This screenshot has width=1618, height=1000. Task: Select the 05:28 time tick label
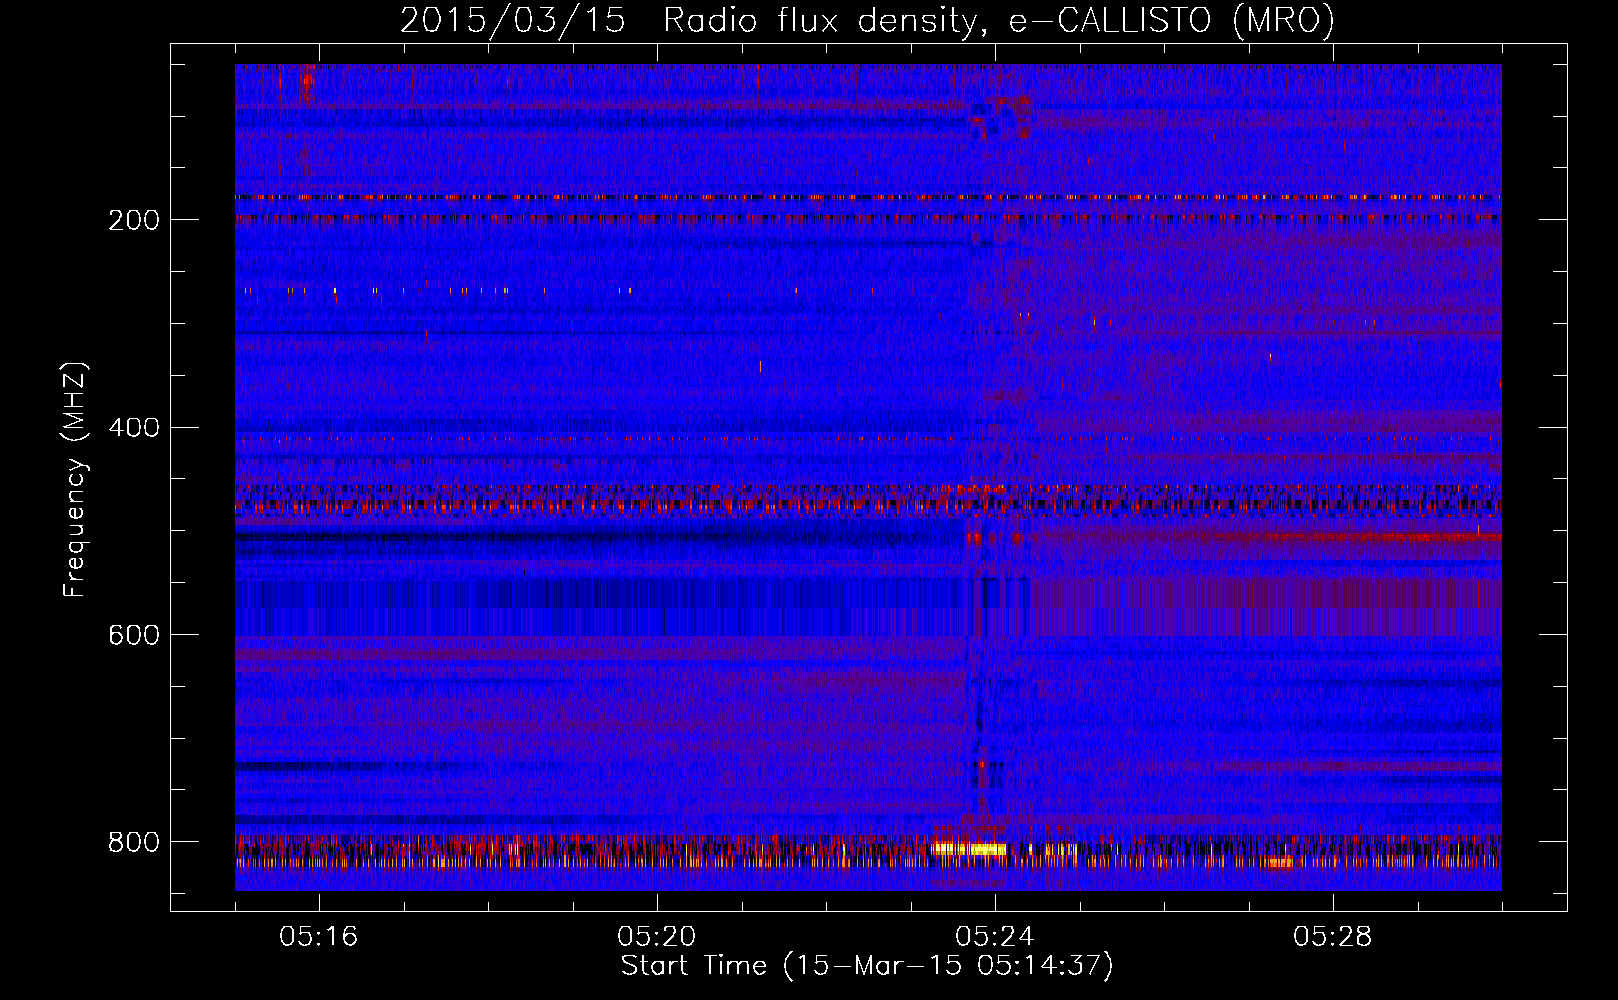point(1333,937)
